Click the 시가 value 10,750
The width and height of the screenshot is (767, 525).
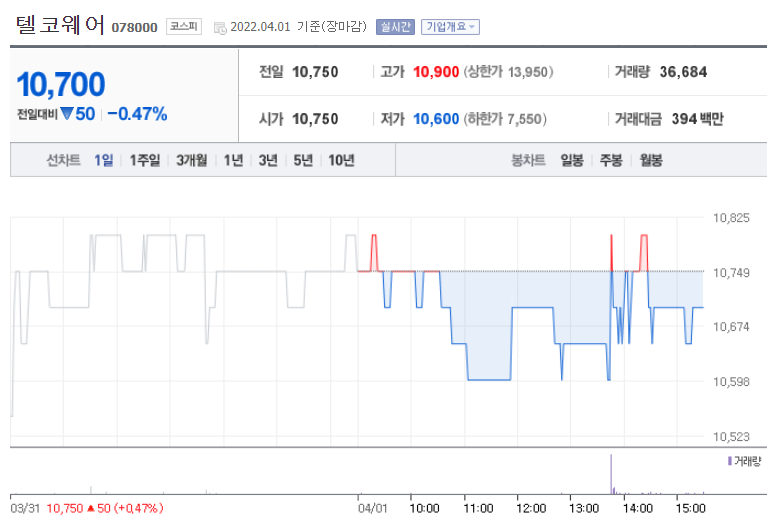tap(315, 119)
